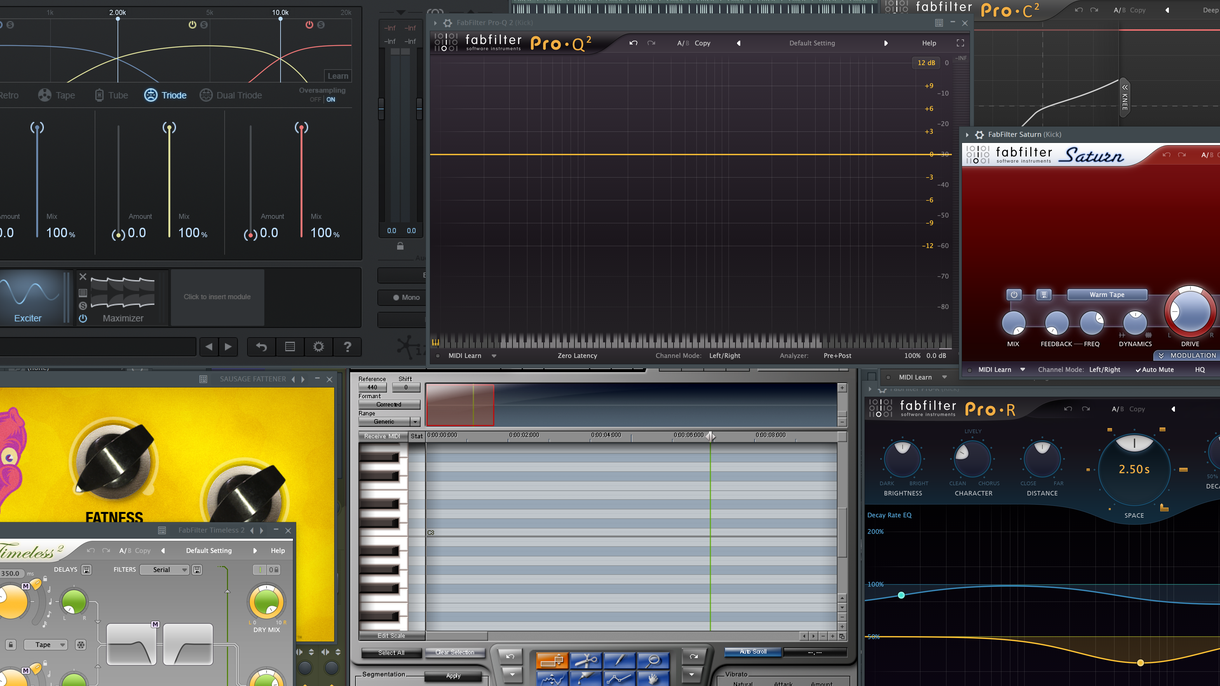Select the orange note selection tool
Screen dimensions: 1220x686
pos(552,660)
